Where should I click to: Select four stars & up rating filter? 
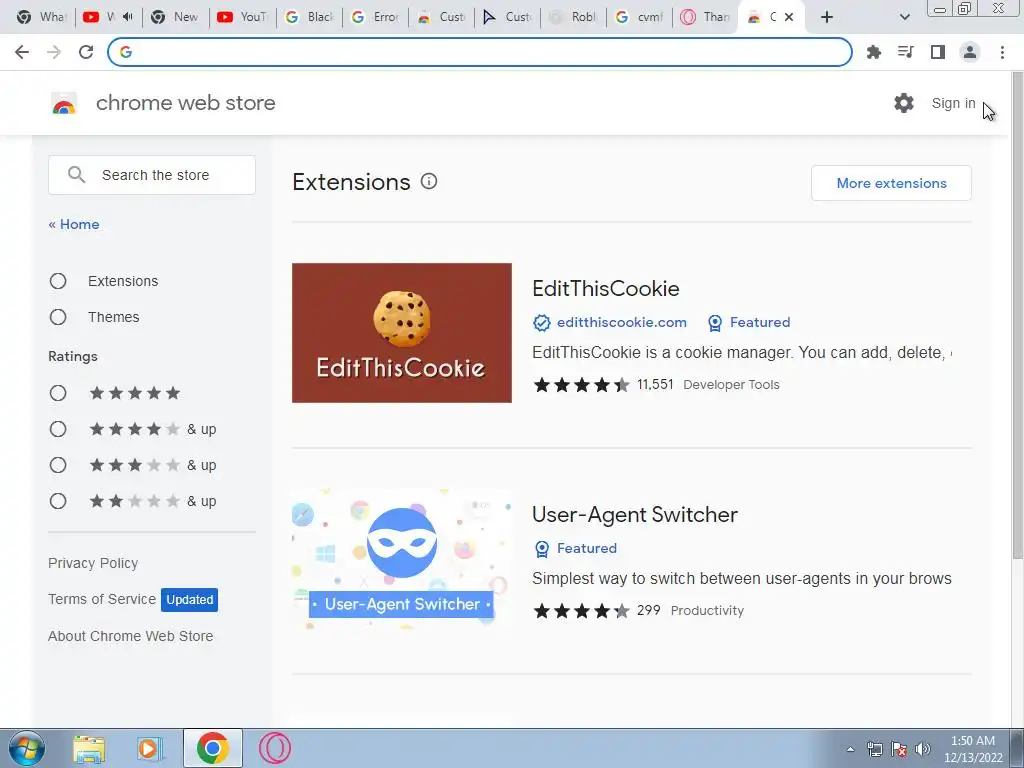(x=58, y=429)
